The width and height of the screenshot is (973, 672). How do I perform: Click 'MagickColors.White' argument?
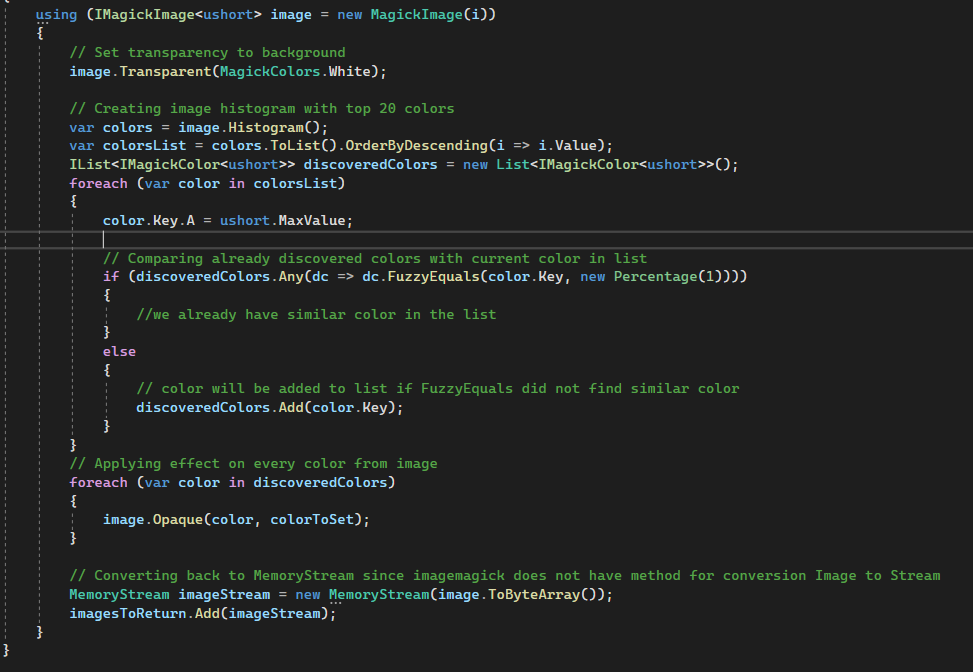(295, 71)
